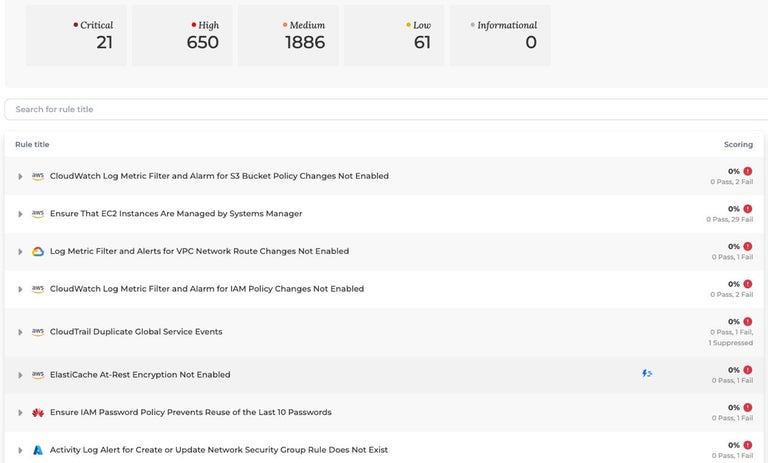Click Huawei icon beside IAM Password Policy rule

pos(38,412)
